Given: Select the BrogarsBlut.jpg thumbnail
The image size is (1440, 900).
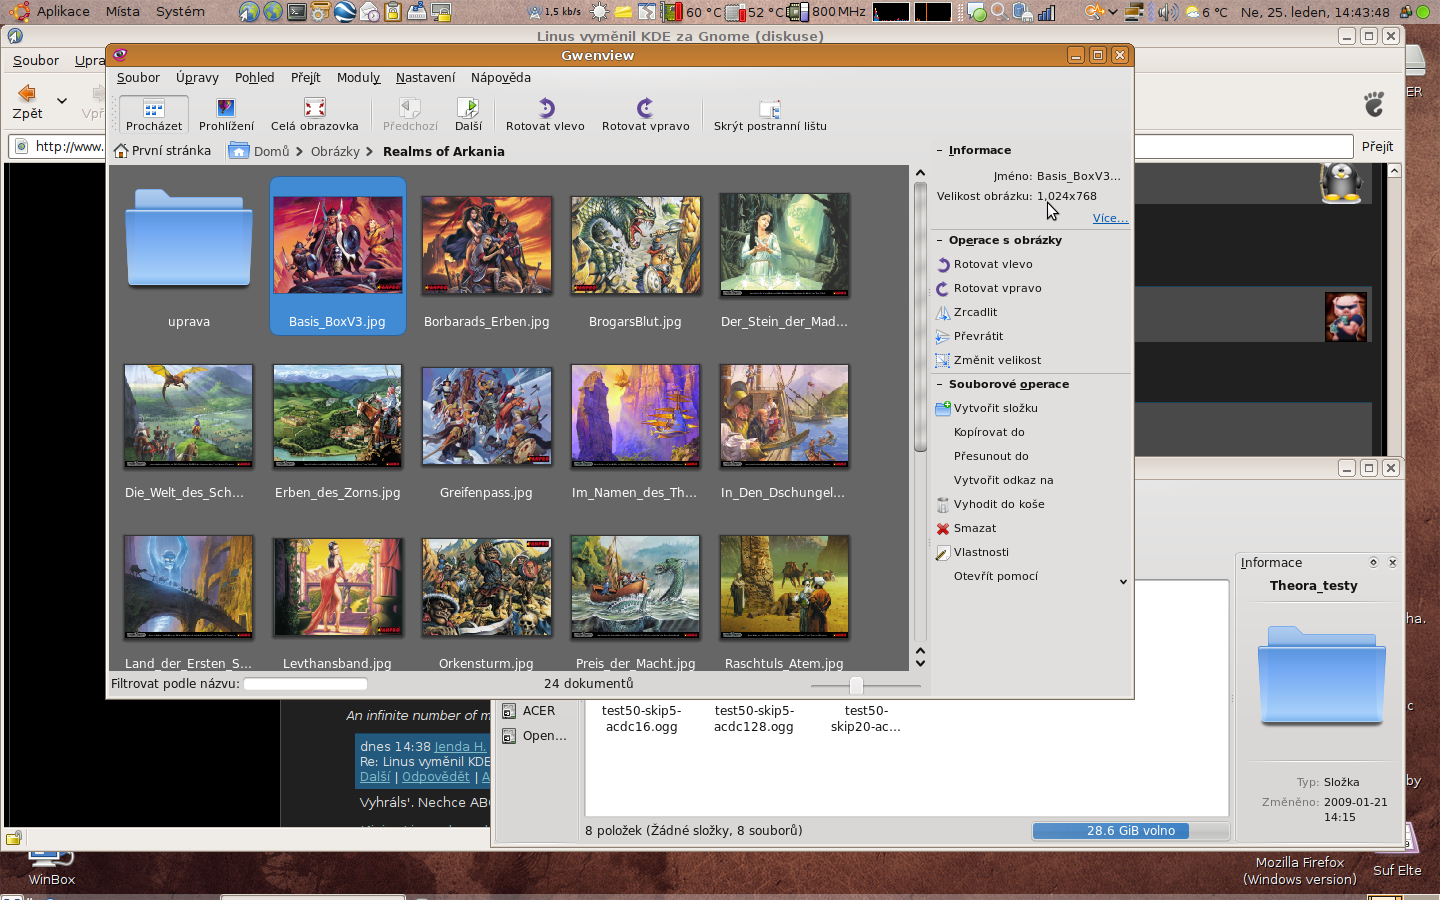Looking at the screenshot, I should click(x=635, y=257).
